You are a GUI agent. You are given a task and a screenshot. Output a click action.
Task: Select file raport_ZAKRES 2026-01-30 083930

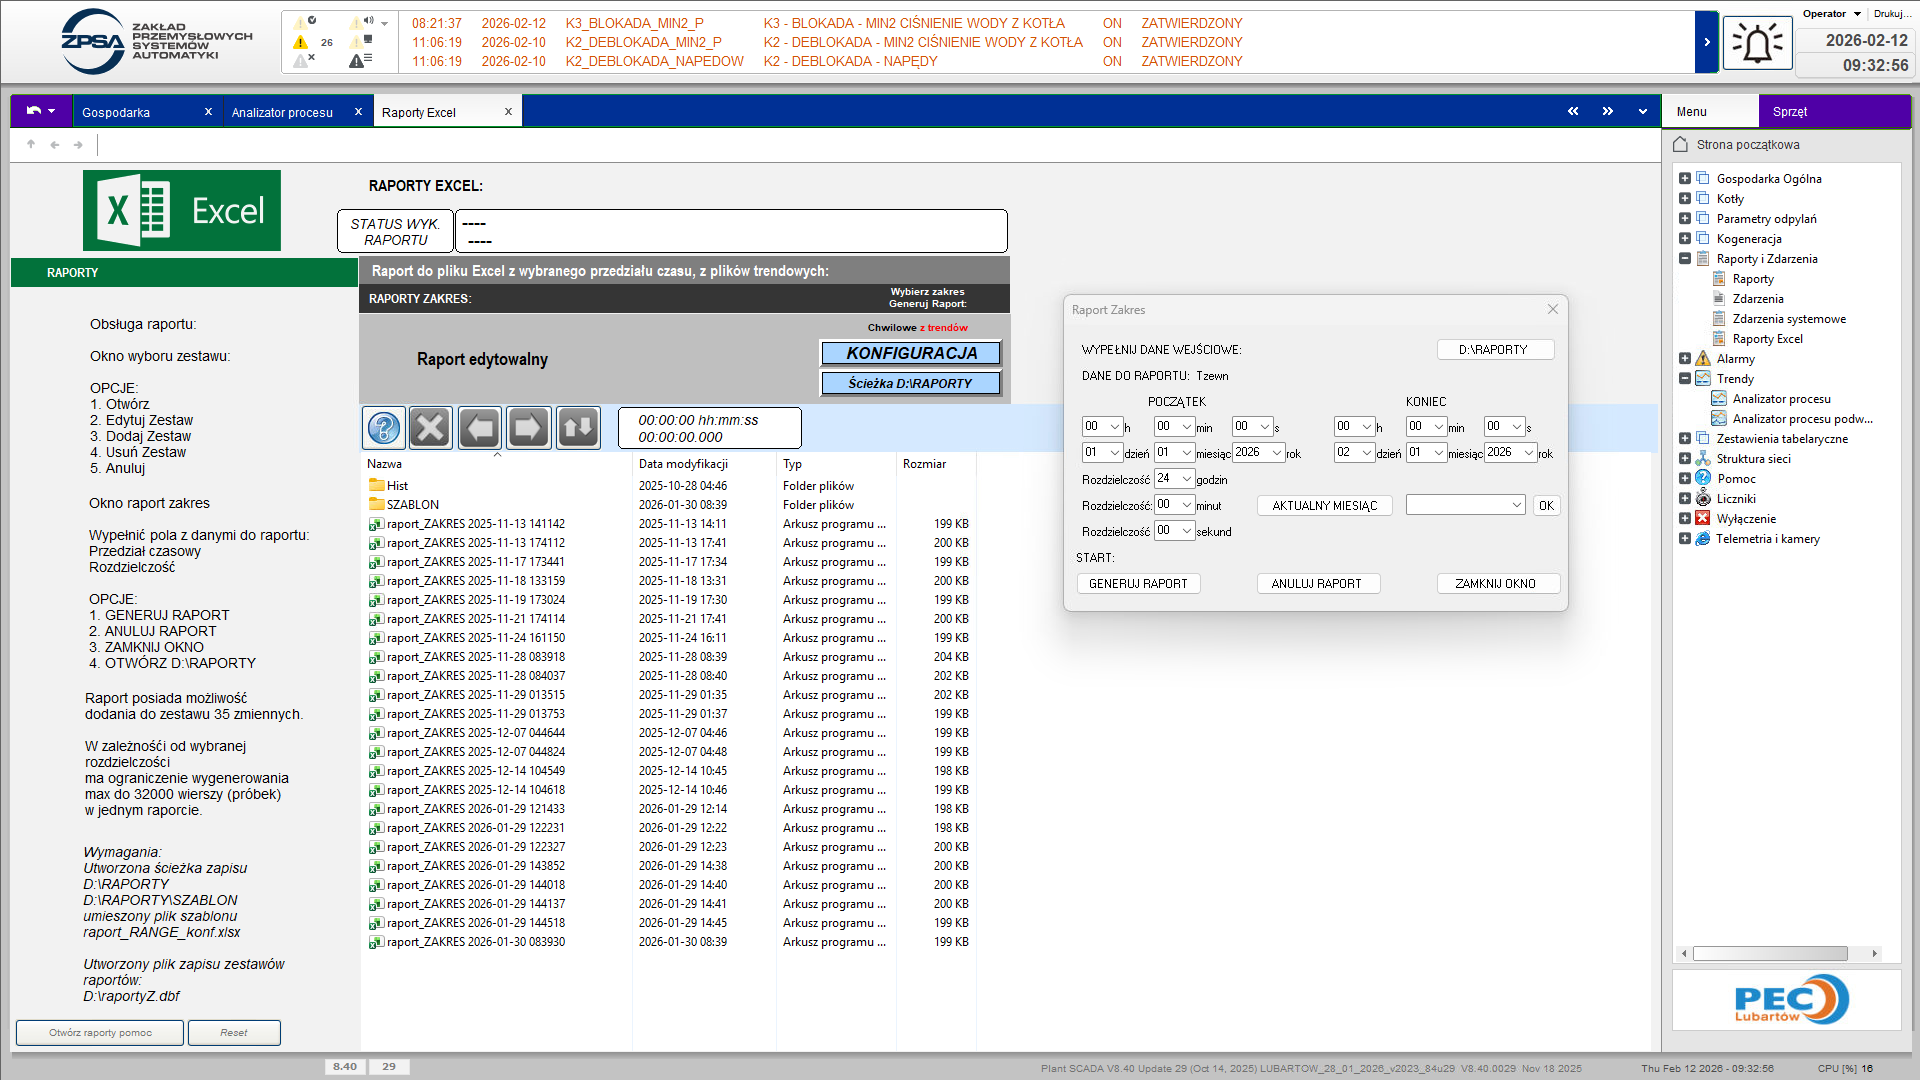(475, 942)
